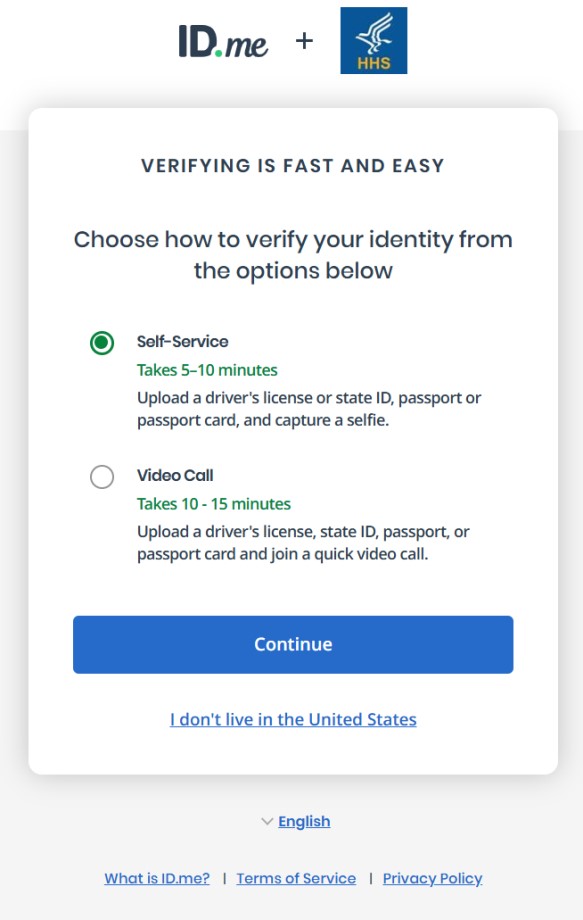The height and width of the screenshot is (920, 583).
Task: Click the plus sign between the logos
Action: (303, 41)
